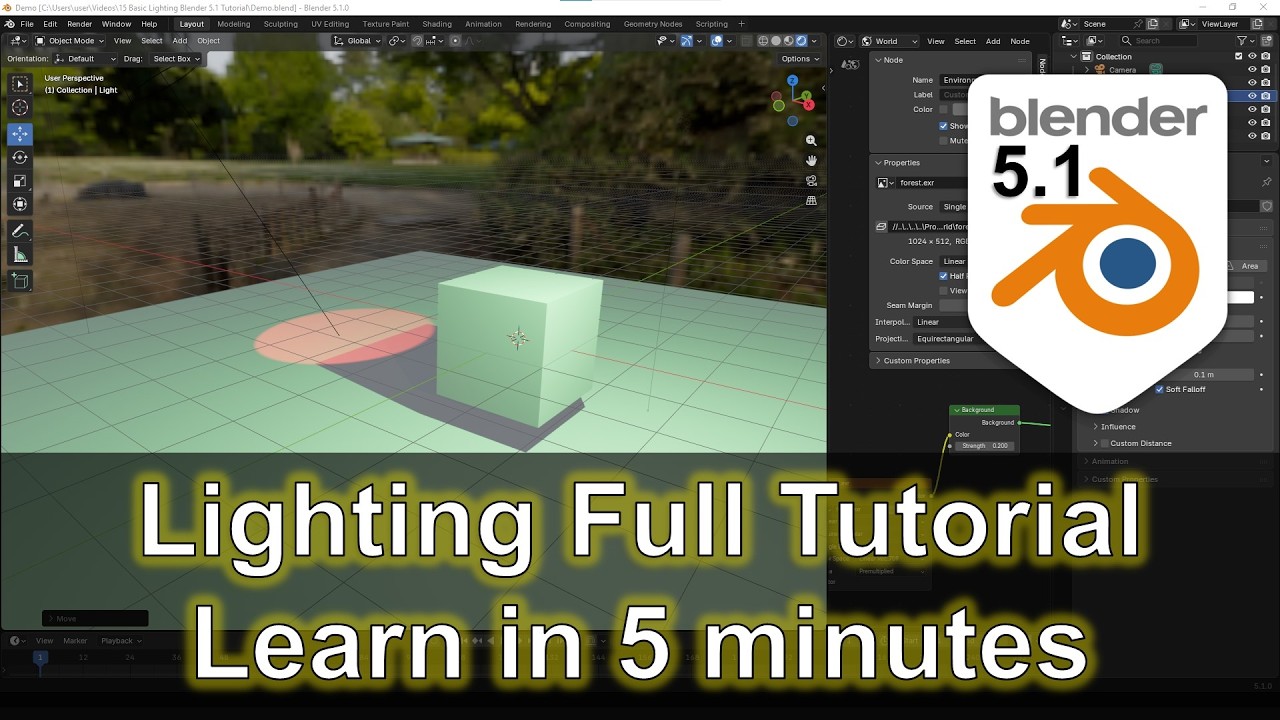
Task: Switch to material preview shading
Action: click(788, 41)
